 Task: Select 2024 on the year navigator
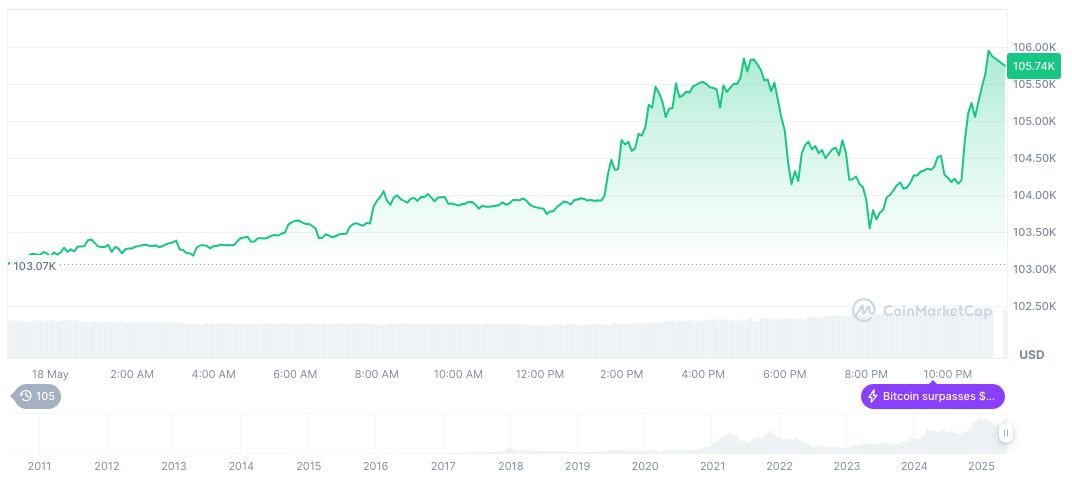coord(914,466)
